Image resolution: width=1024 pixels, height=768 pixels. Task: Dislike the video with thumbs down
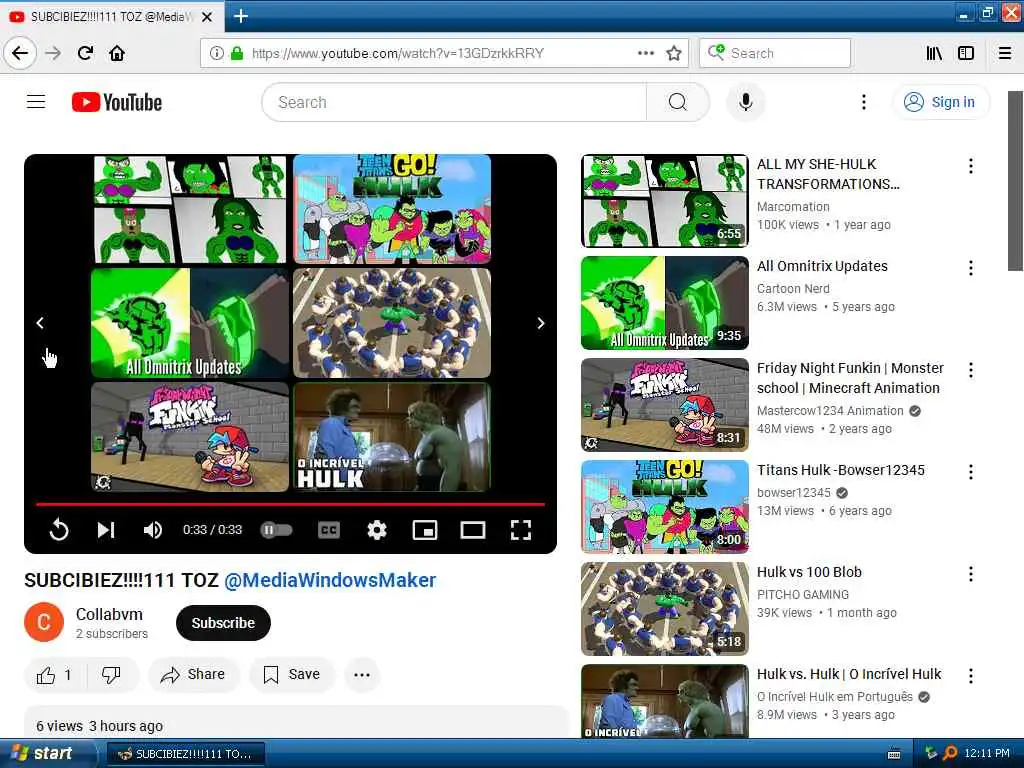(111, 675)
